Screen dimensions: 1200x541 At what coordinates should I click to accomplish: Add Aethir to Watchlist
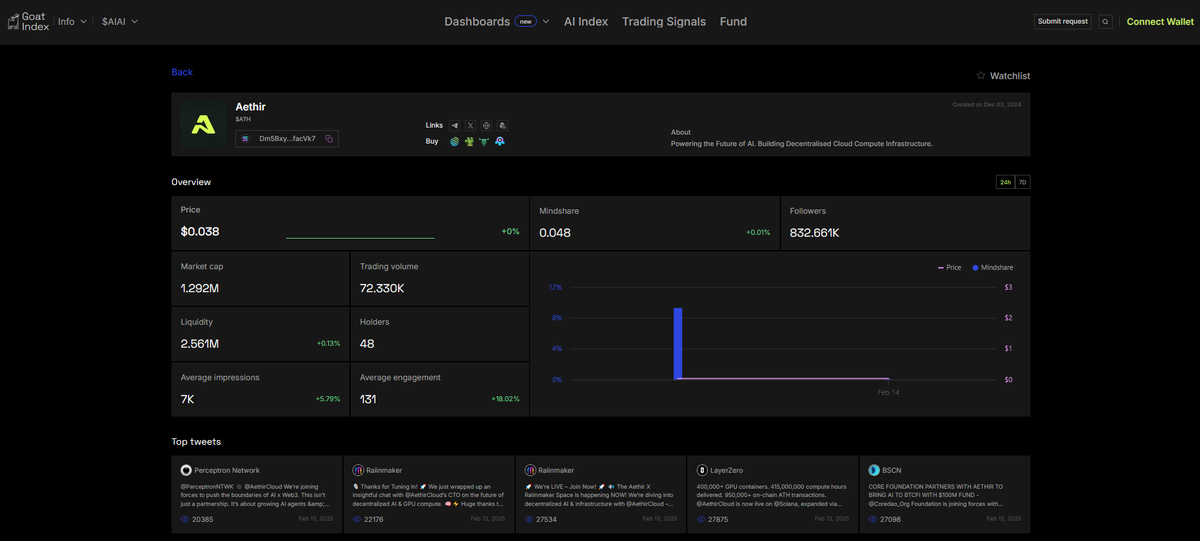click(1003, 75)
